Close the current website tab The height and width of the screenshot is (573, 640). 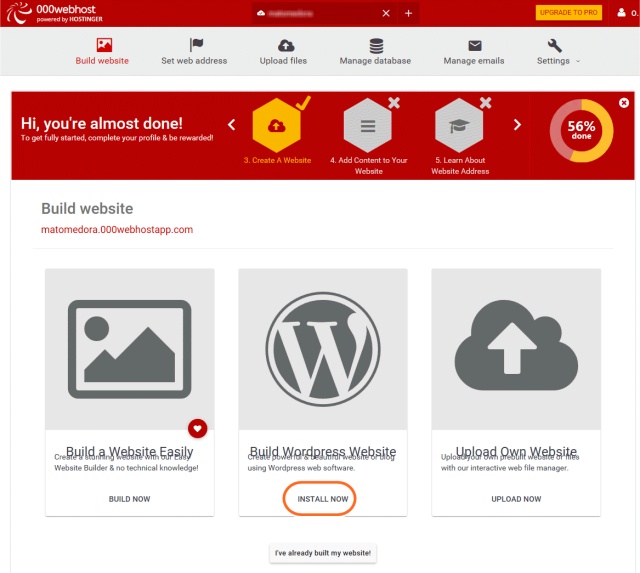tap(386, 13)
